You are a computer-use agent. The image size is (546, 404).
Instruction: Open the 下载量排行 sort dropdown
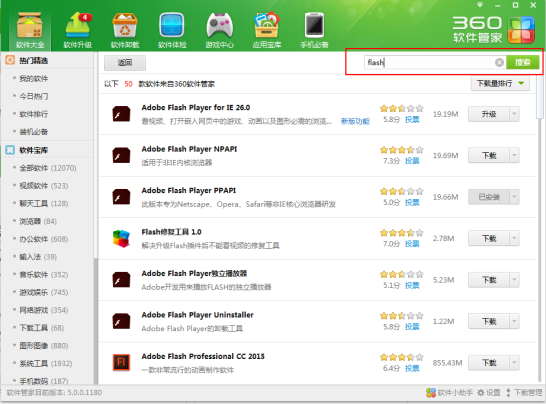[x=500, y=84]
